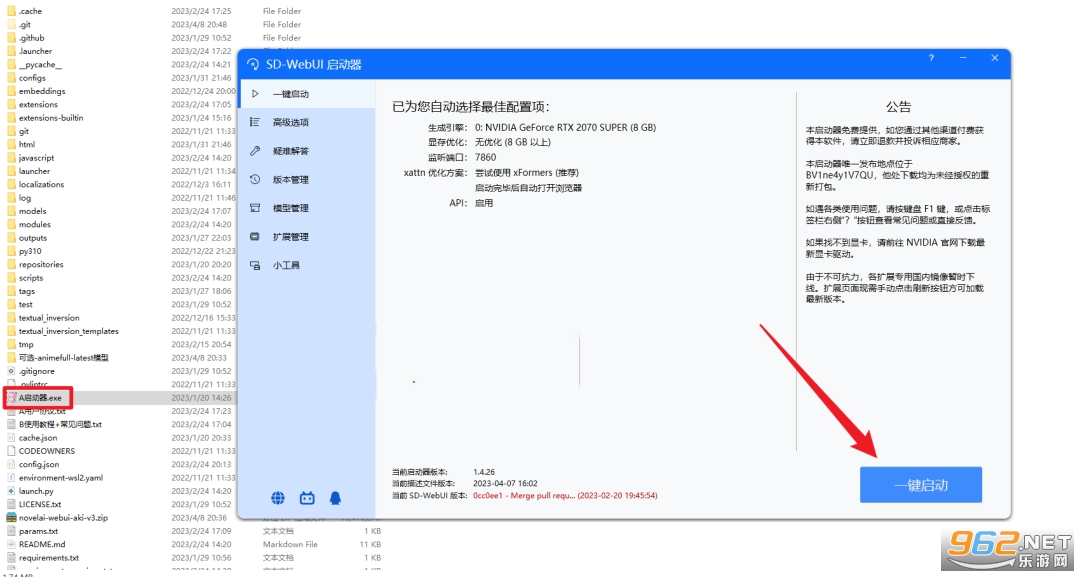
Task: Select the scripts folder in explorer
Action: pyautogui.click(x=31, y=277)
